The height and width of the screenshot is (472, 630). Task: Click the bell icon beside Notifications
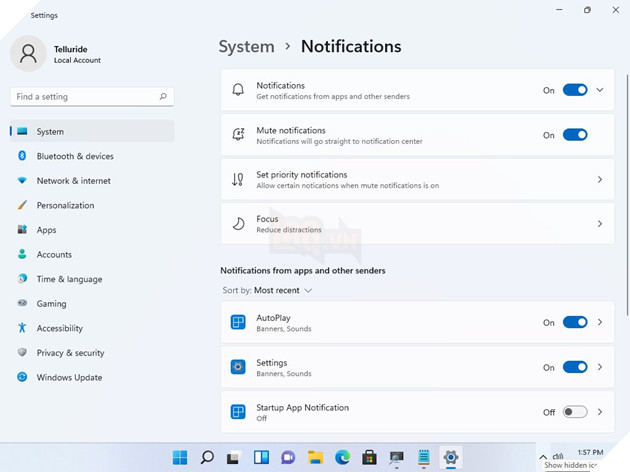(238, 90)
